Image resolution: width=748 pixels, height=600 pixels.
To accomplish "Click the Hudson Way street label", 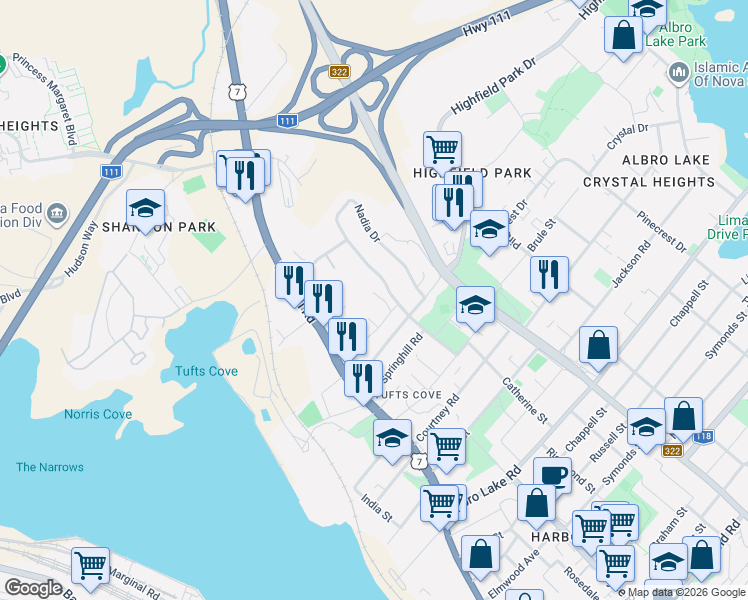I will [81, 248].
